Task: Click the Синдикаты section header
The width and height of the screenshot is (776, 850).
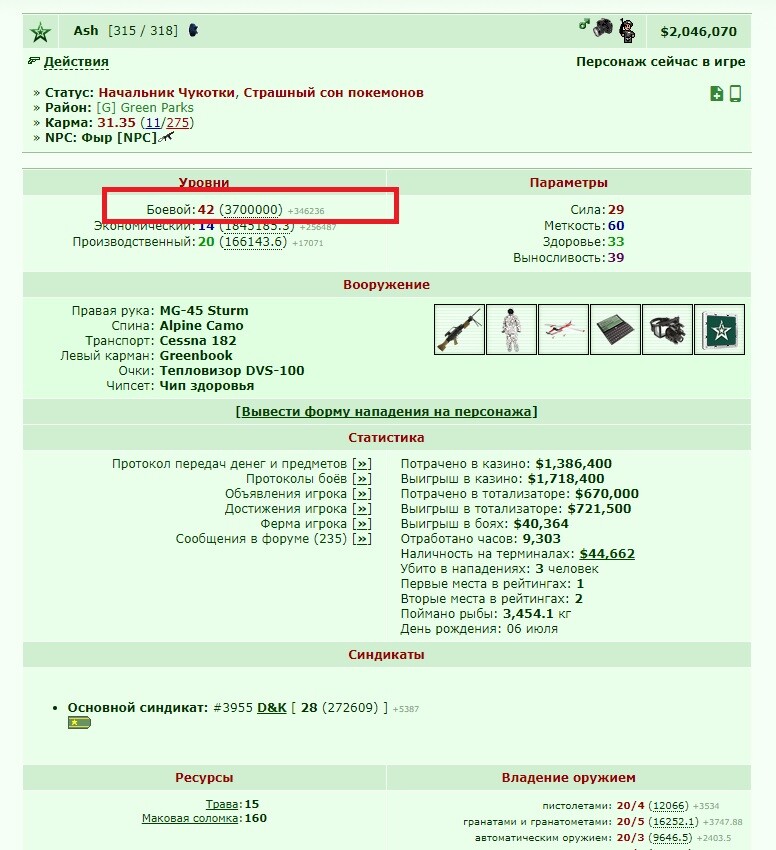Action: [x=386, y=655]
